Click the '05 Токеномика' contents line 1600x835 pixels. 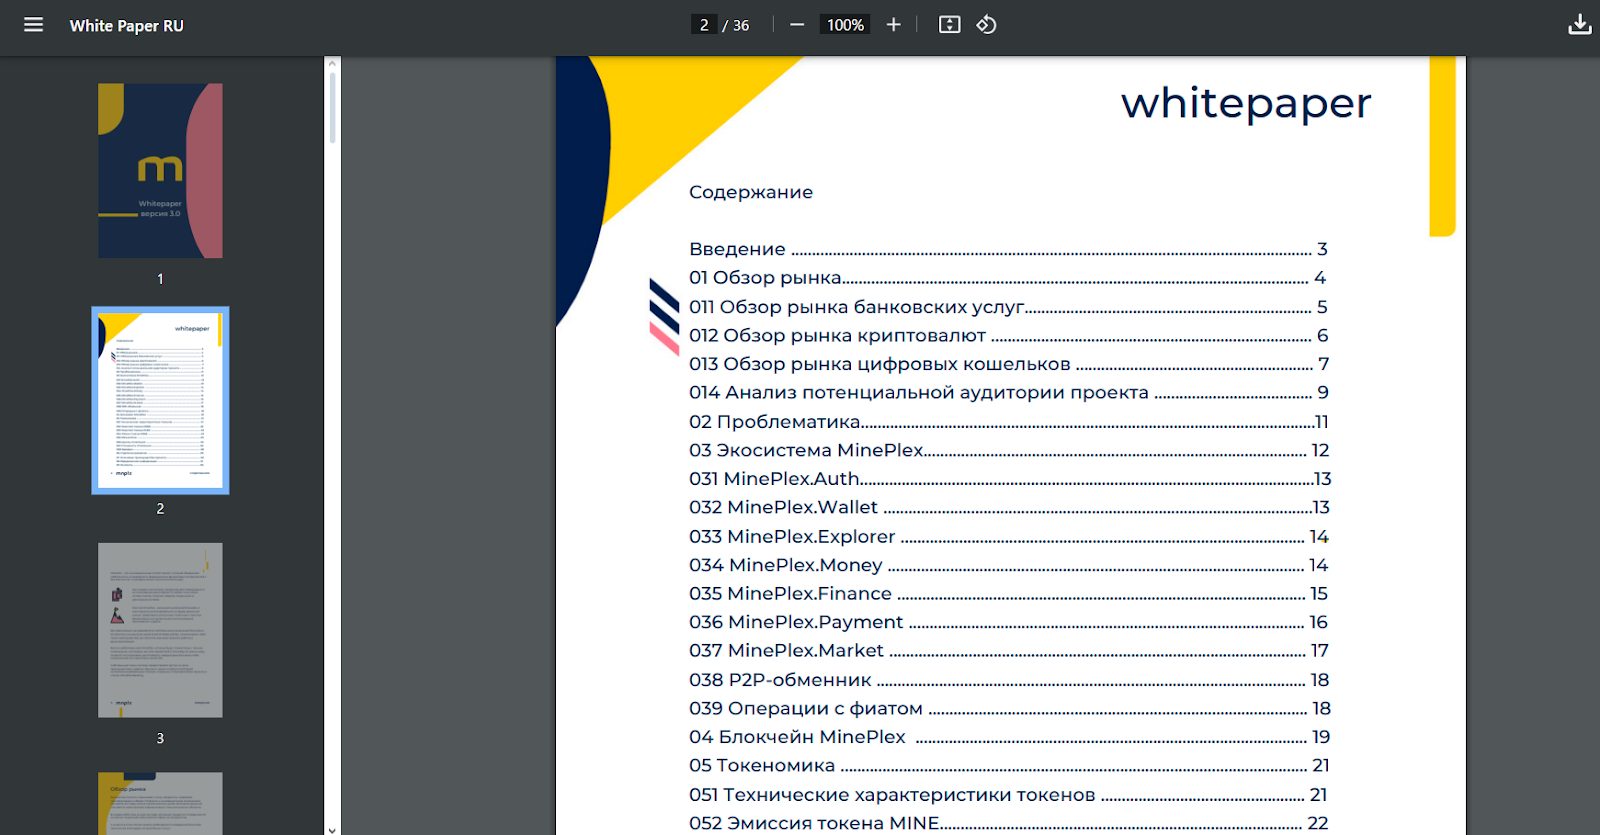point(1010,765)
